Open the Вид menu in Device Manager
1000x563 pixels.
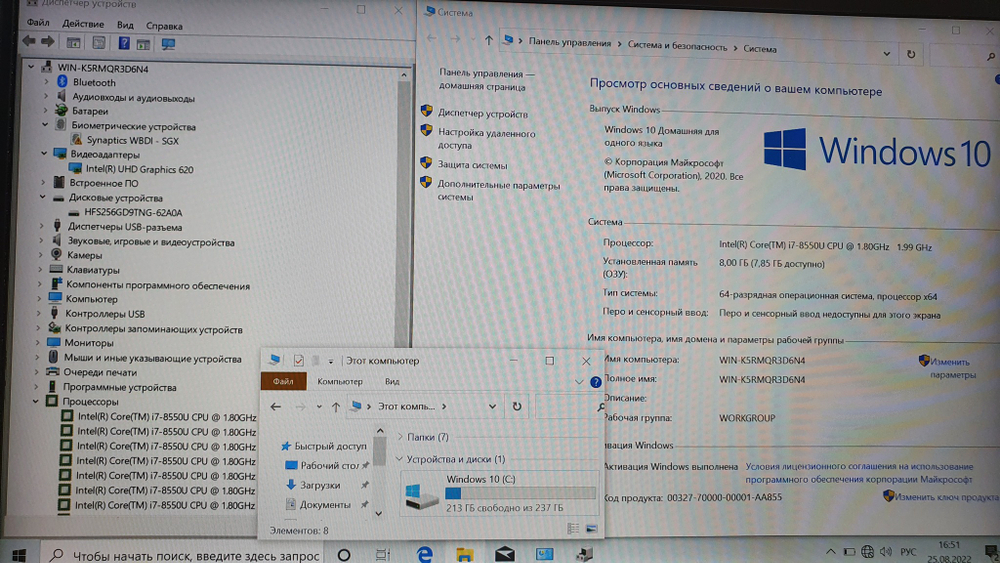point(125,25)
